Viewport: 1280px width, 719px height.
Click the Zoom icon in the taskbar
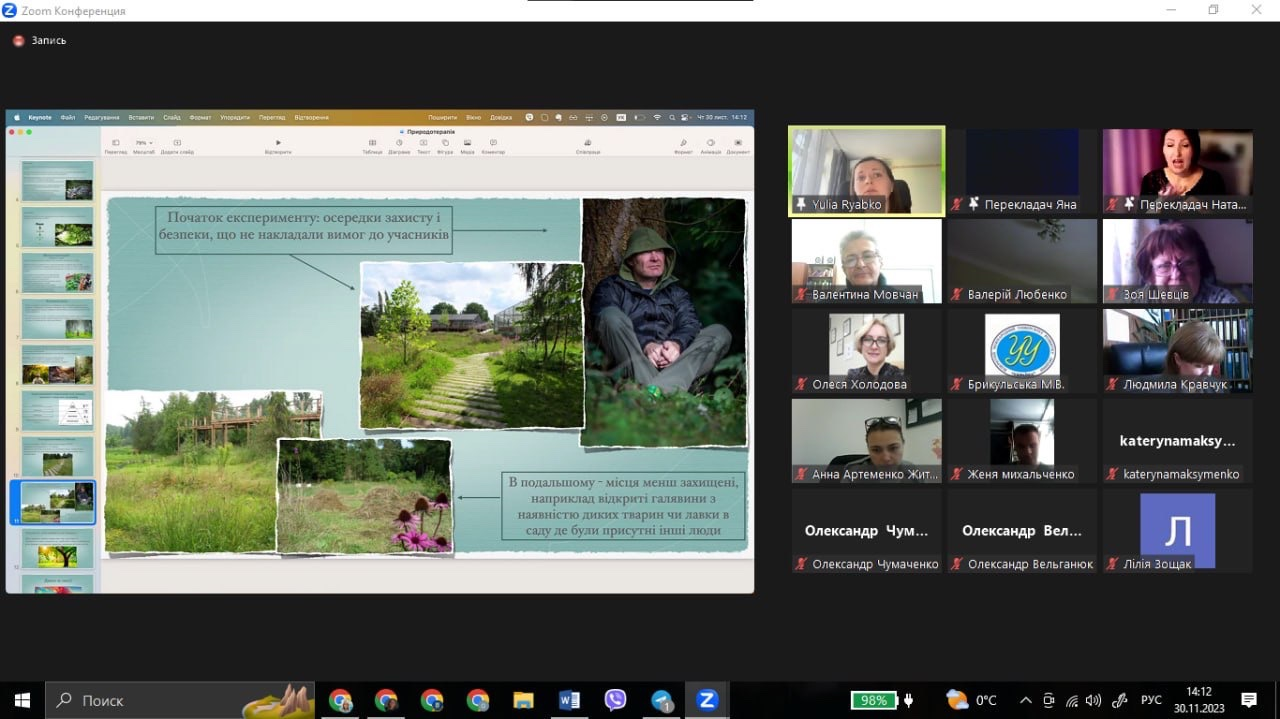[x=707, y=700]
